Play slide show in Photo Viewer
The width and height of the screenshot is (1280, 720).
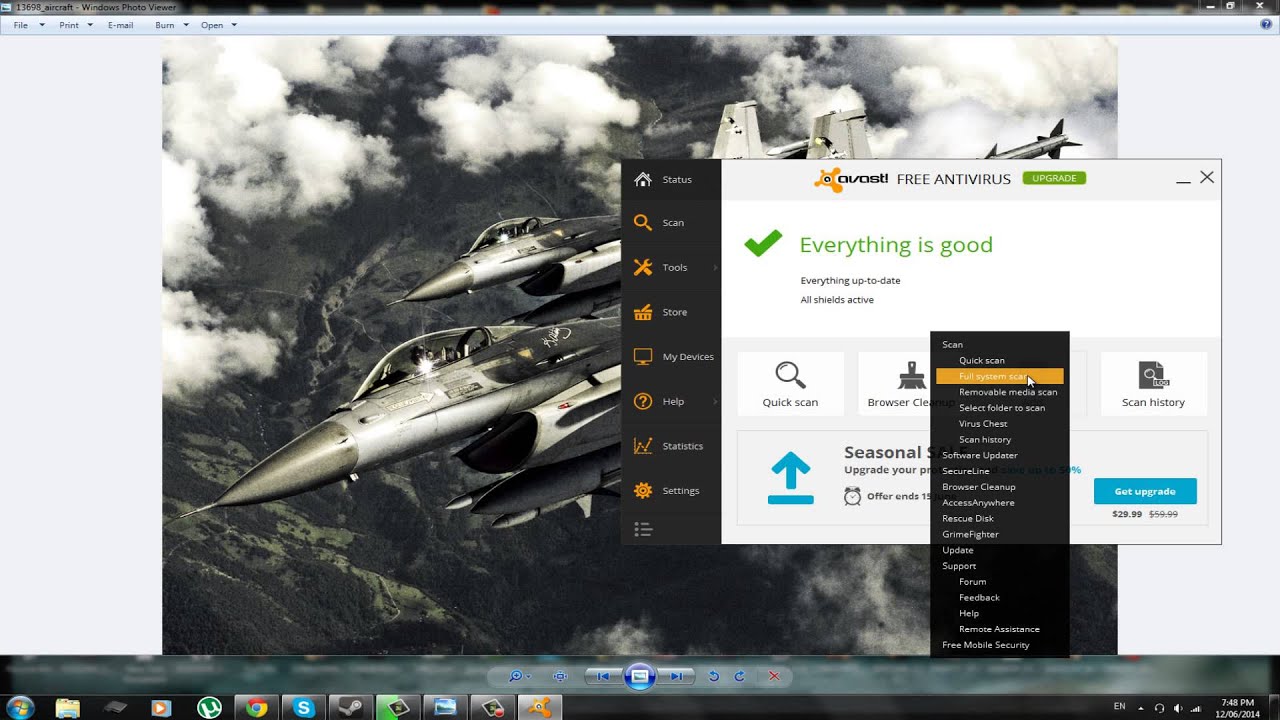[640, 676]
